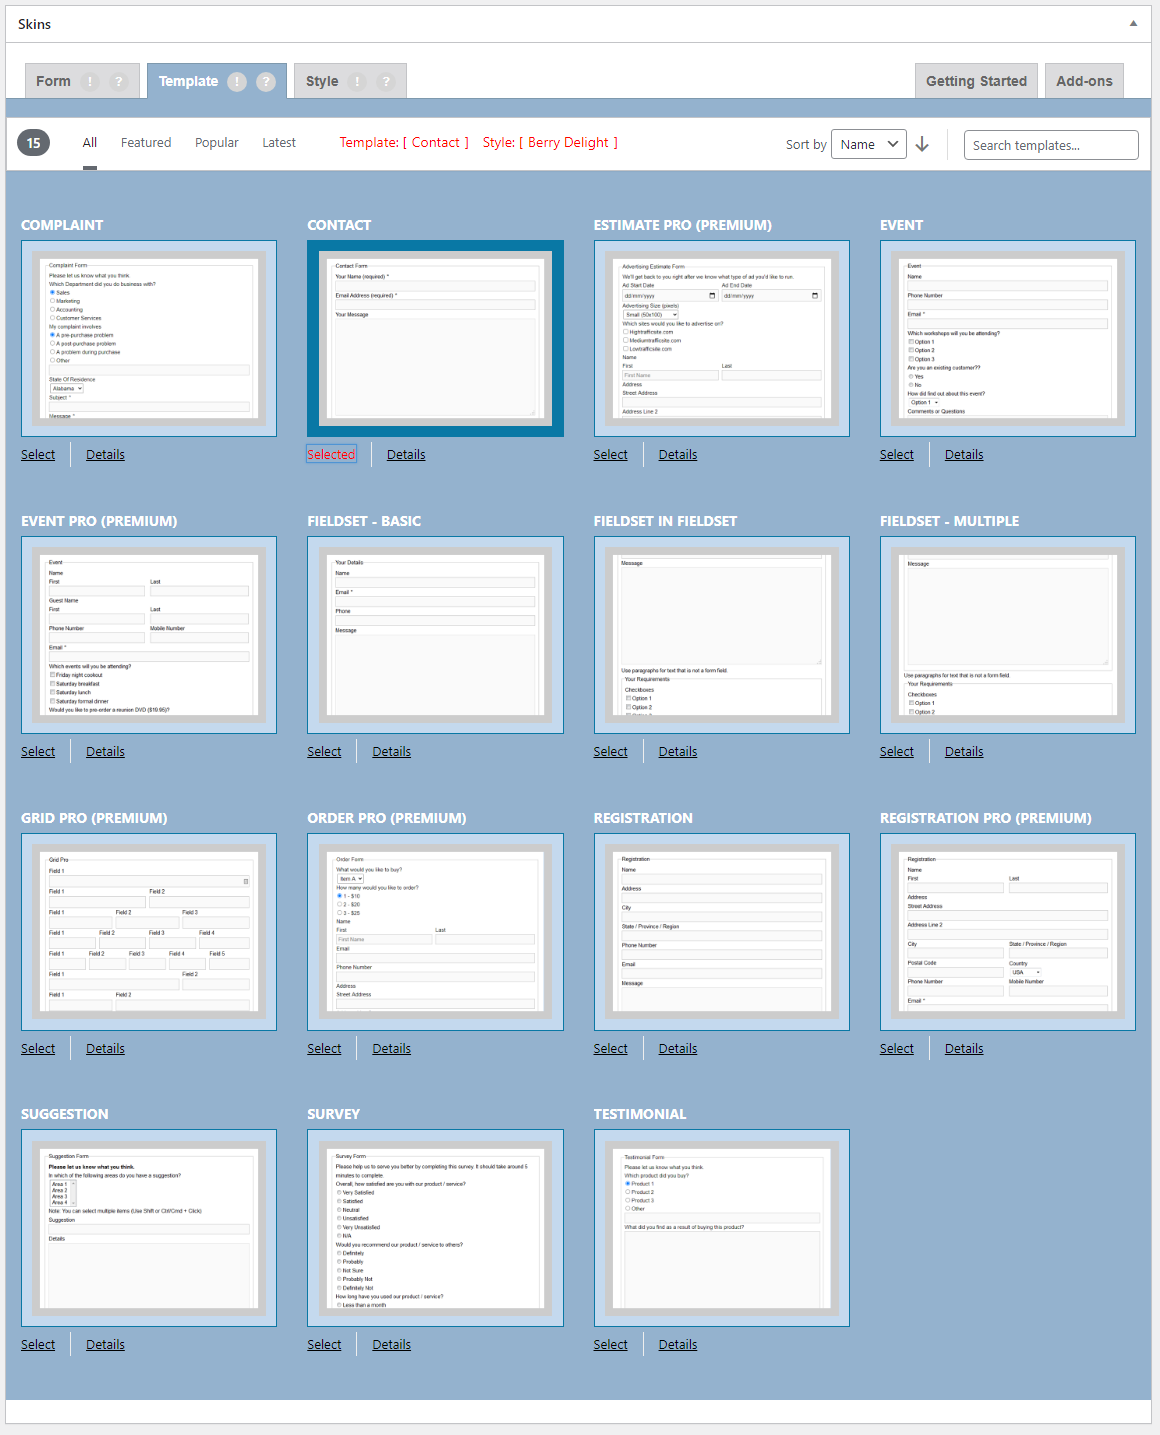The width and height of the screenshot is (1160, 1435).
Task: Show the Popular templates filter
Action: point(216,143)
